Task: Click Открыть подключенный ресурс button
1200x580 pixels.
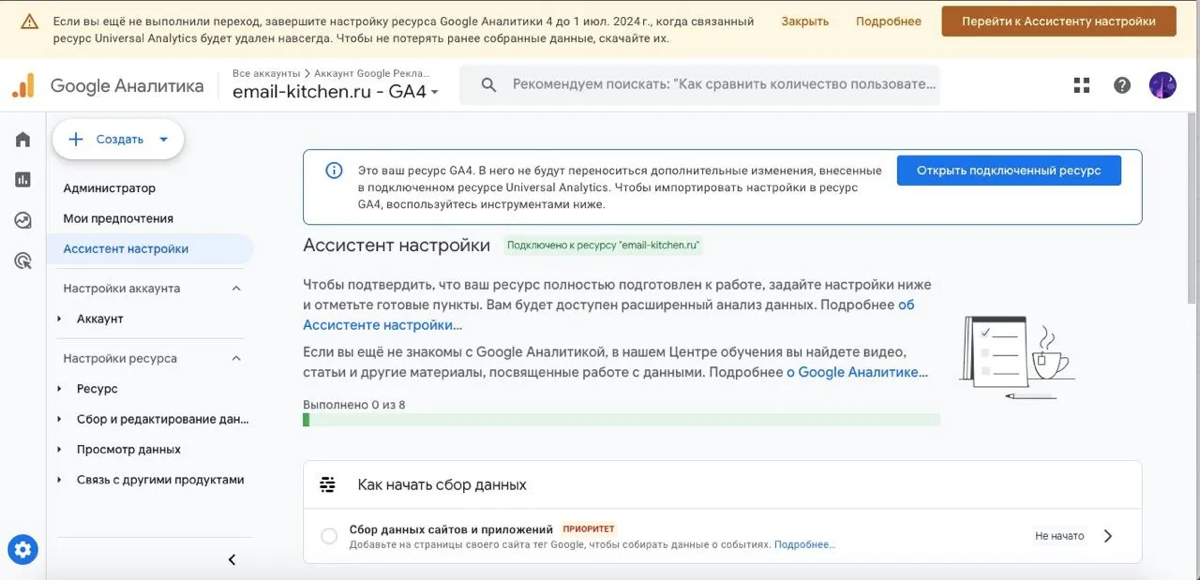Action: pyautogui.click(x=1009, y=170)
